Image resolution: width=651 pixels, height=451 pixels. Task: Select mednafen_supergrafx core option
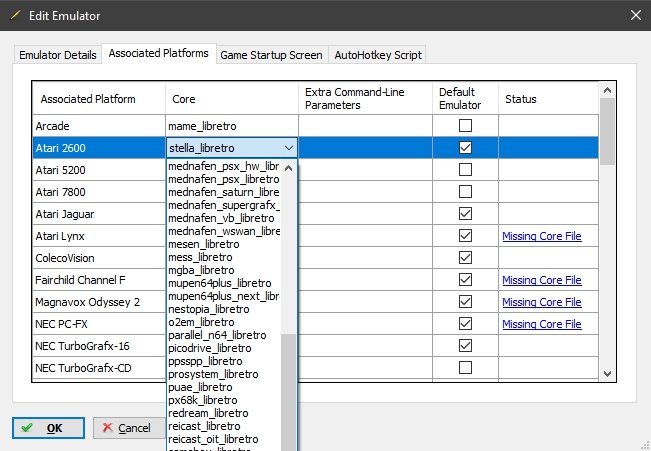224,205
